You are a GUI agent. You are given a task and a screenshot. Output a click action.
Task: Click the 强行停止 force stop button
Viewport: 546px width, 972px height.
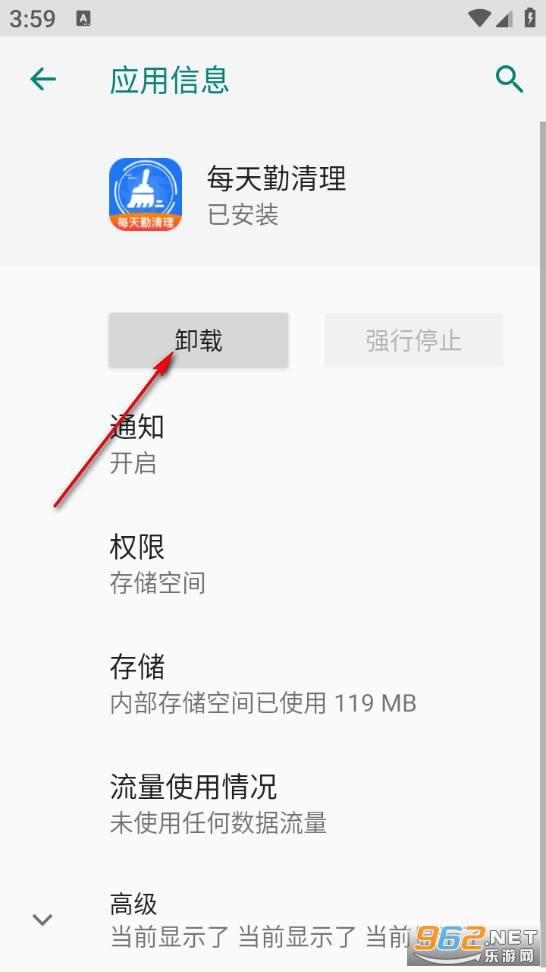coord(413,340)
